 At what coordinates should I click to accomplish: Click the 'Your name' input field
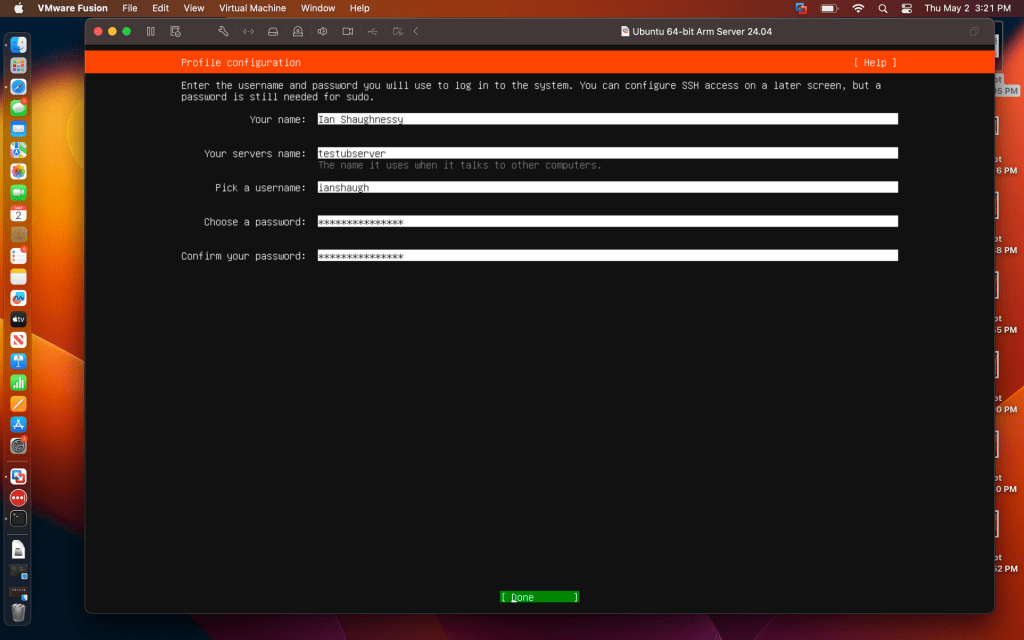point(607,119)
